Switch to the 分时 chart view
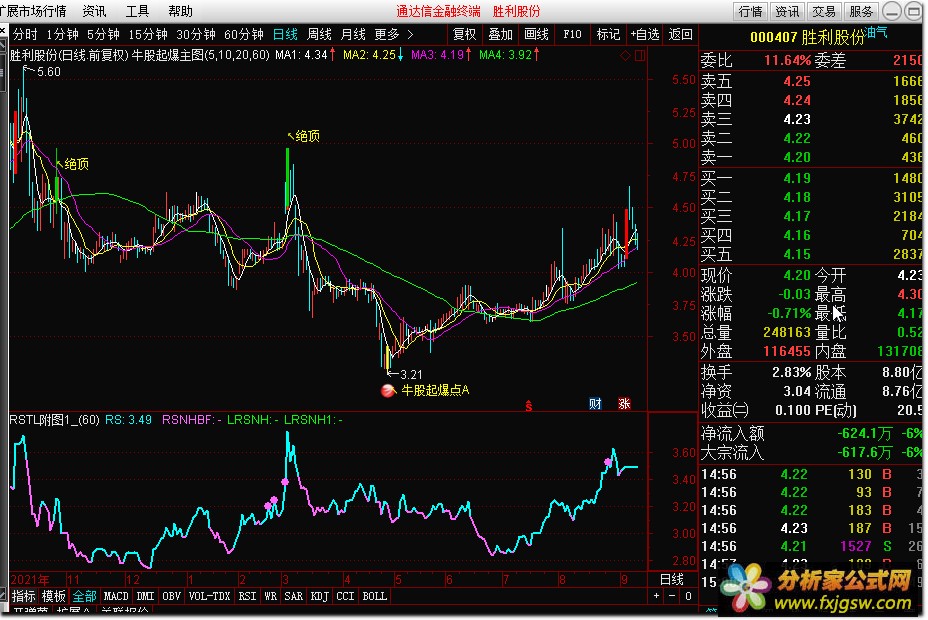The width and height of the screenshot is (928, 620). [25, 34]
